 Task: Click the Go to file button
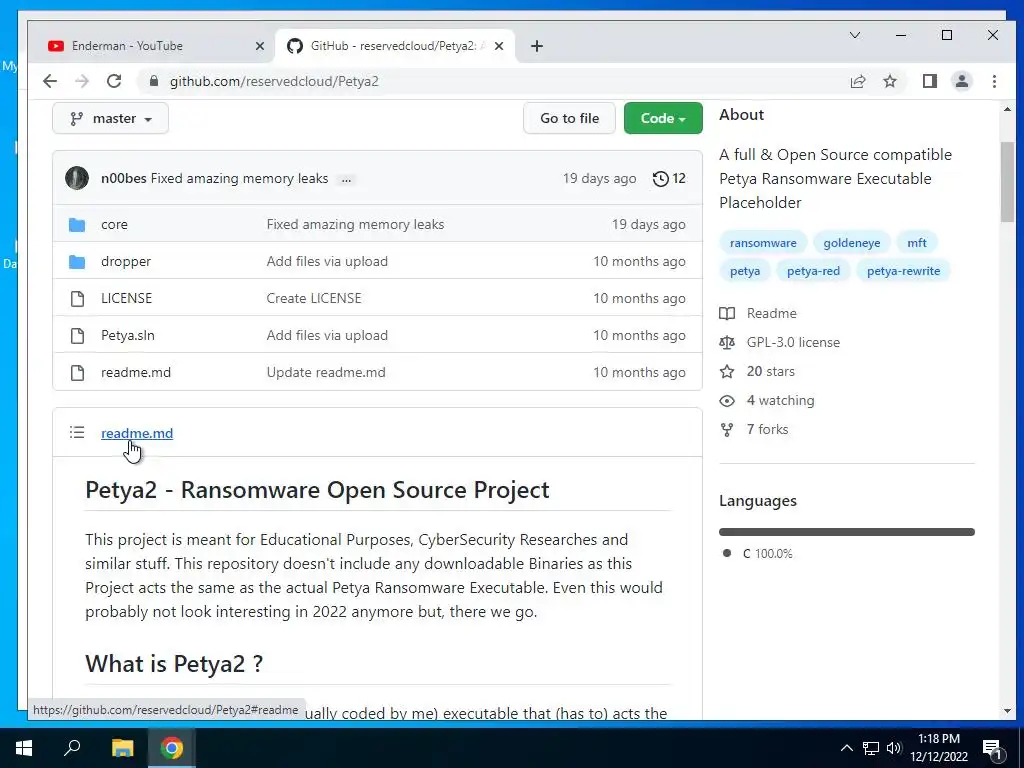pos(569,118)
